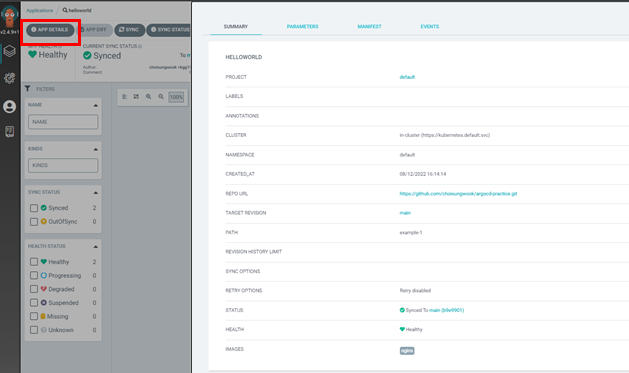Check the Suspended filter checkbox
The image size is (629, 373).
(34, 302)
